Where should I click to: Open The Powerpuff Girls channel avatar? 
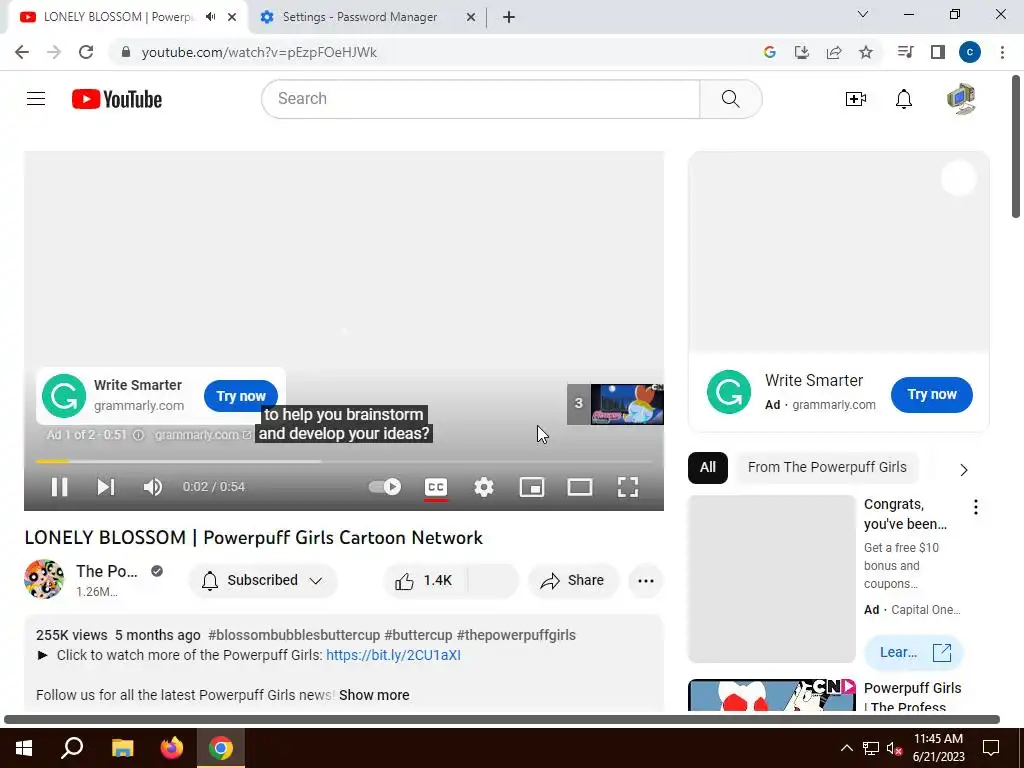pos(44,579)
